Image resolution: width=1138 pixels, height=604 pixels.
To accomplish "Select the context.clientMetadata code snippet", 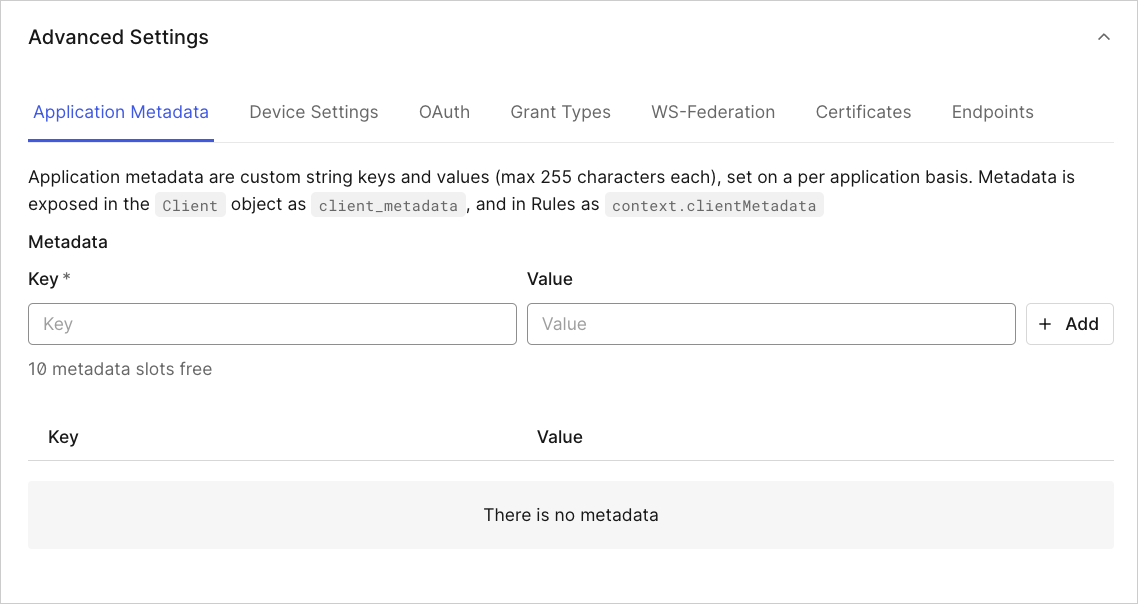I will 714,205.
